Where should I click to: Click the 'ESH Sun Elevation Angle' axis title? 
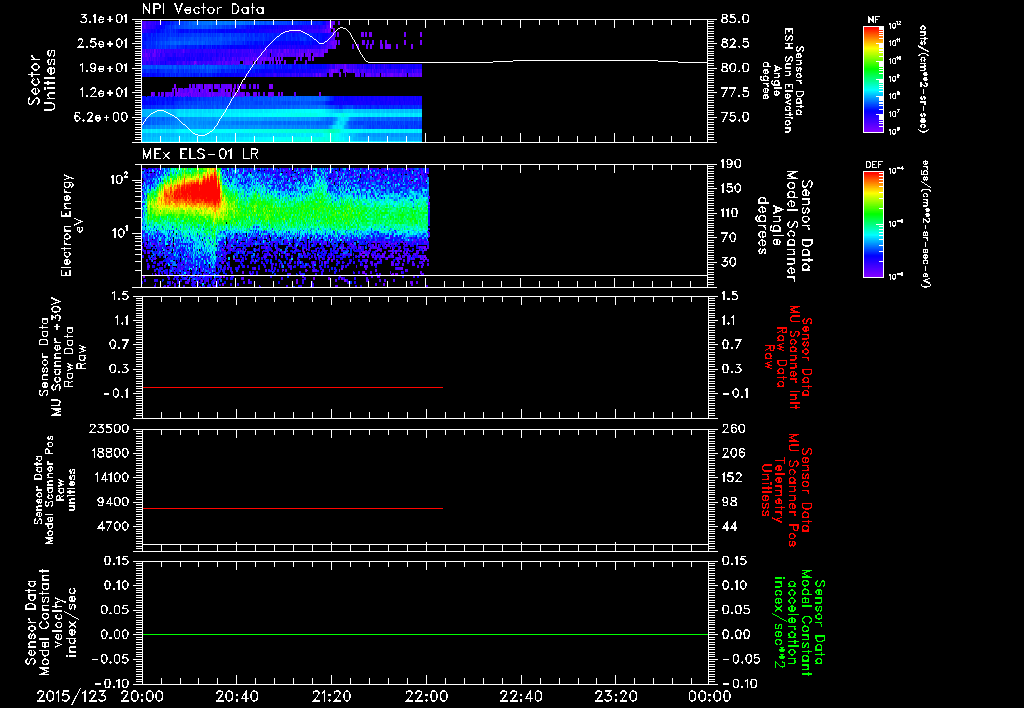click(782, 80)
